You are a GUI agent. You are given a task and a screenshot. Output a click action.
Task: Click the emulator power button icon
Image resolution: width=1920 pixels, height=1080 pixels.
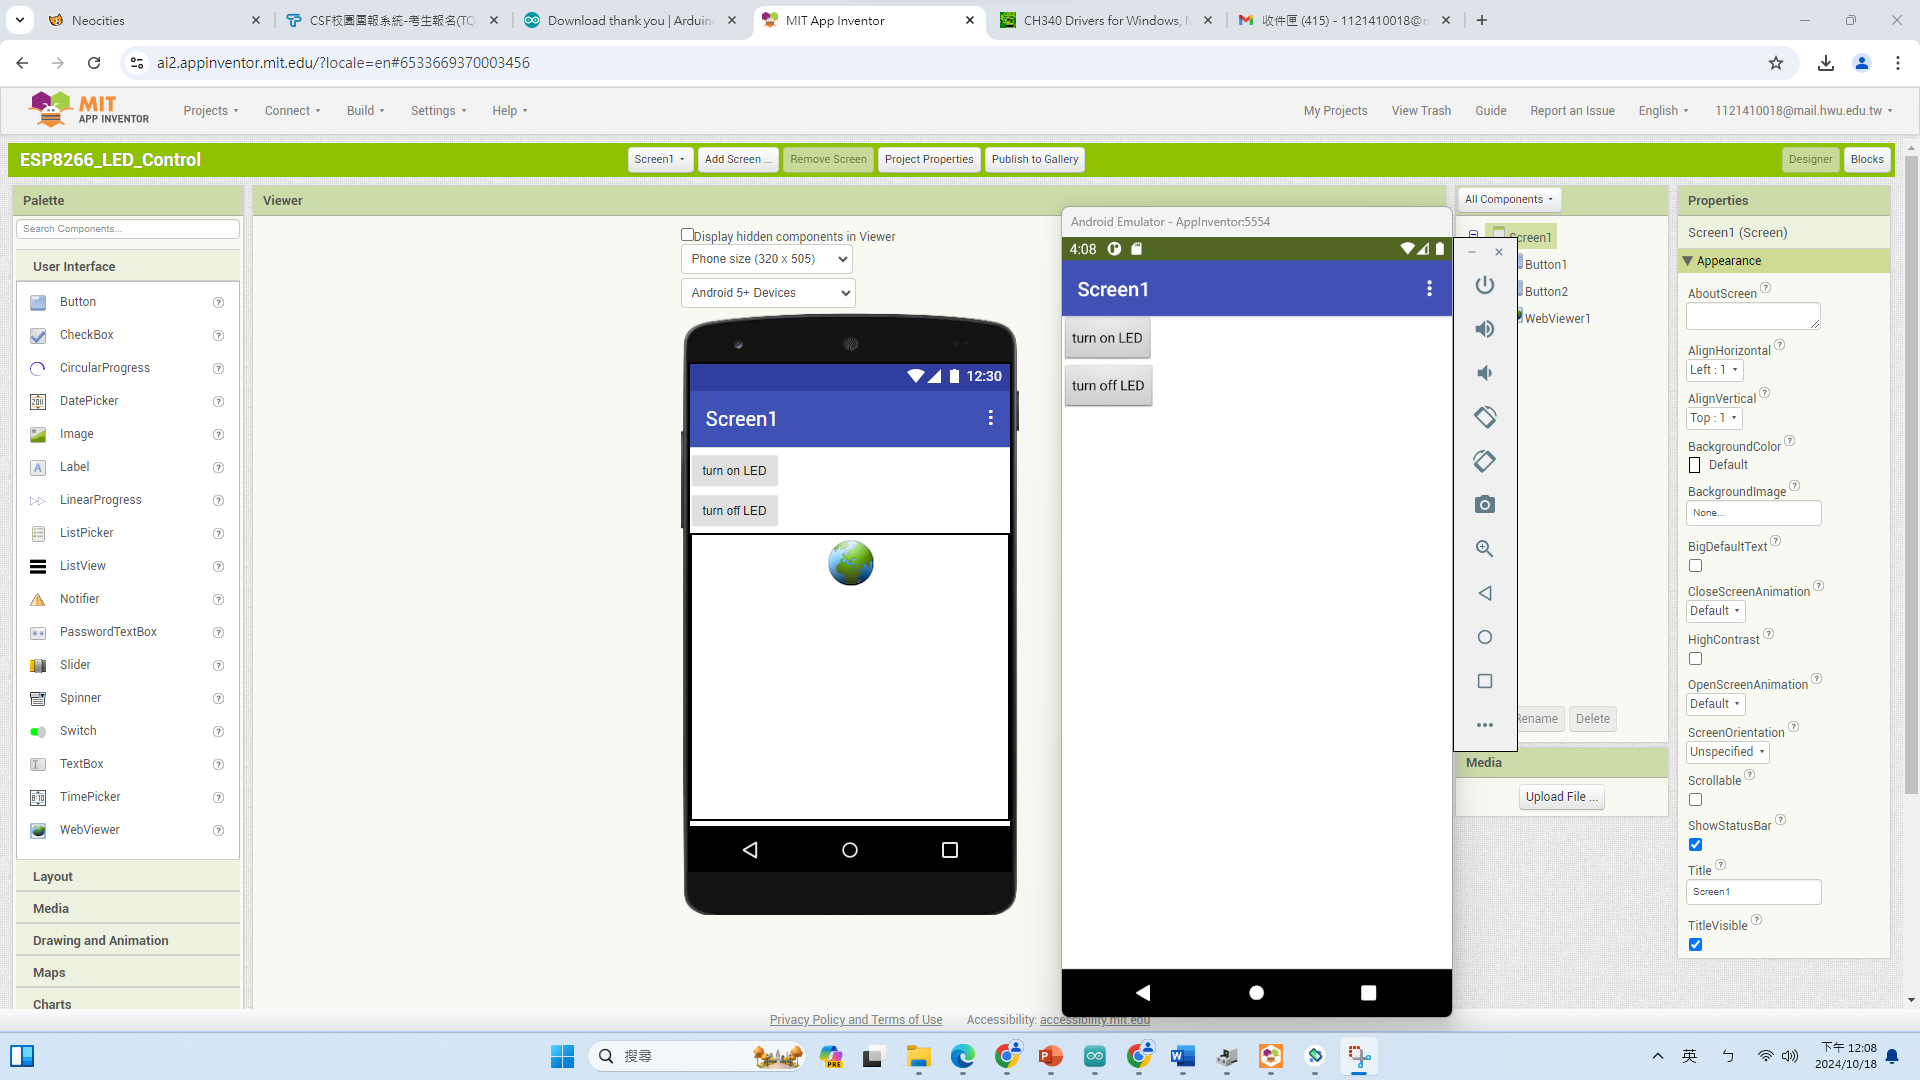point(1485,285)
